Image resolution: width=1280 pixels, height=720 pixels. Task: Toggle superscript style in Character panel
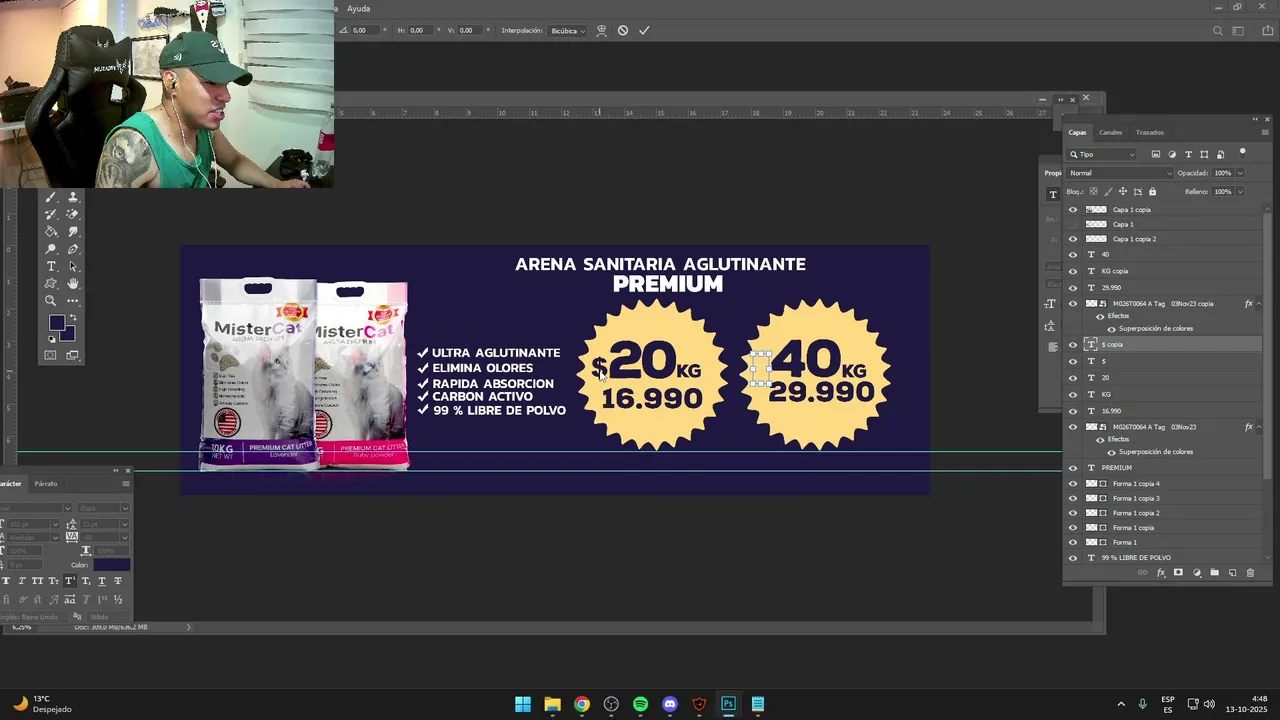[x=69, y=581]
